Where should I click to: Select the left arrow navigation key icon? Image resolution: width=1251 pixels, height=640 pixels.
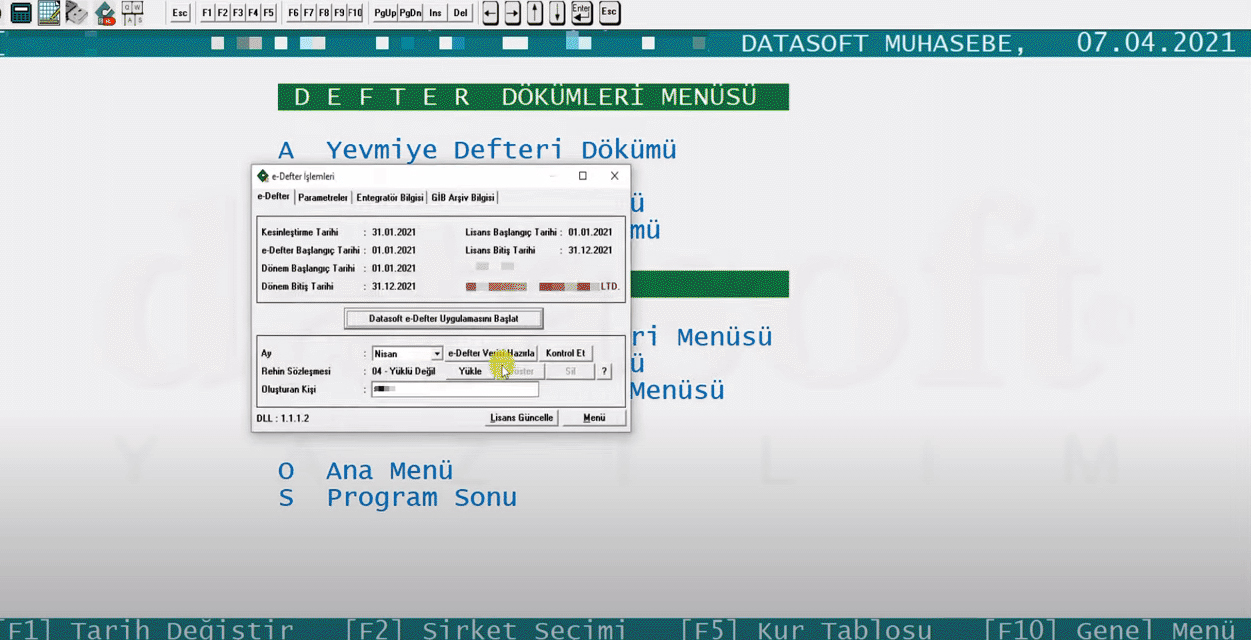490,13
